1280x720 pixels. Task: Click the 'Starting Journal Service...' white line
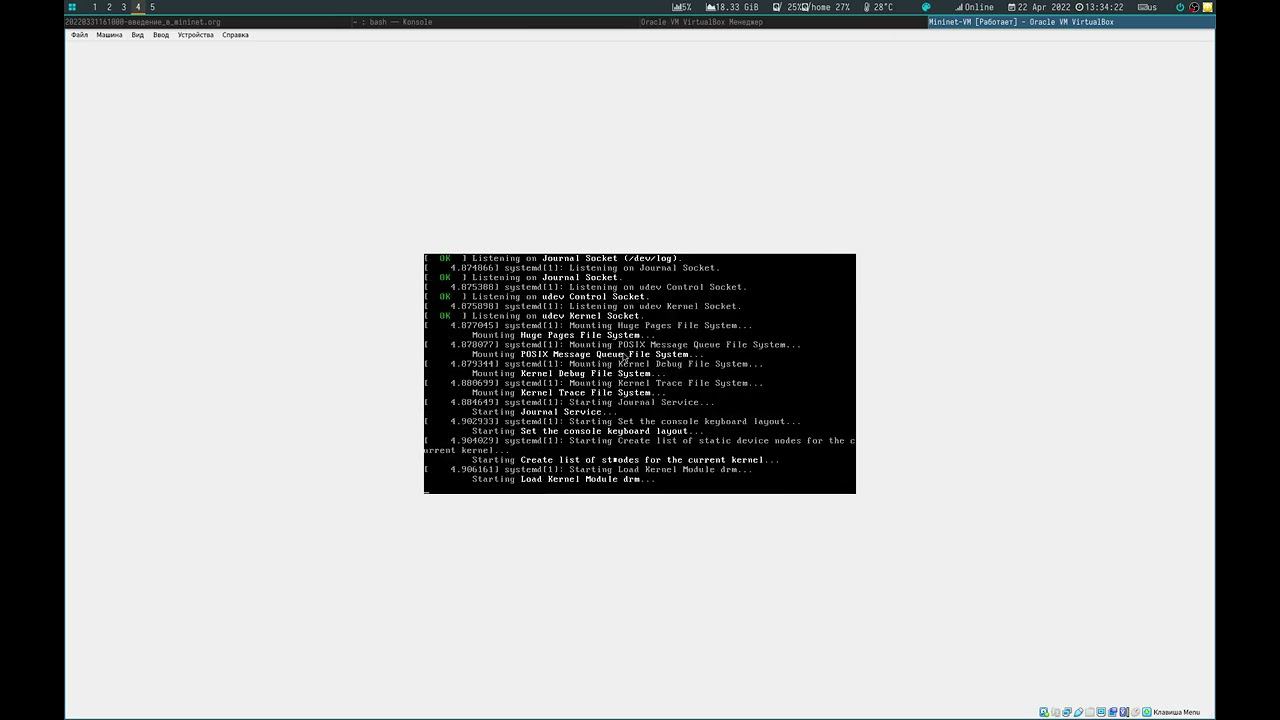click(x=544, y=412)
